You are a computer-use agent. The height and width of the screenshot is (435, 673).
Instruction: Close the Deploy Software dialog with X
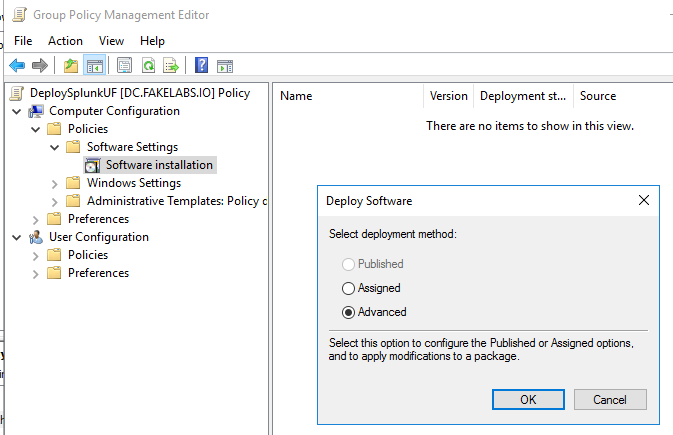pyautogui.click(x=644, y=200)
